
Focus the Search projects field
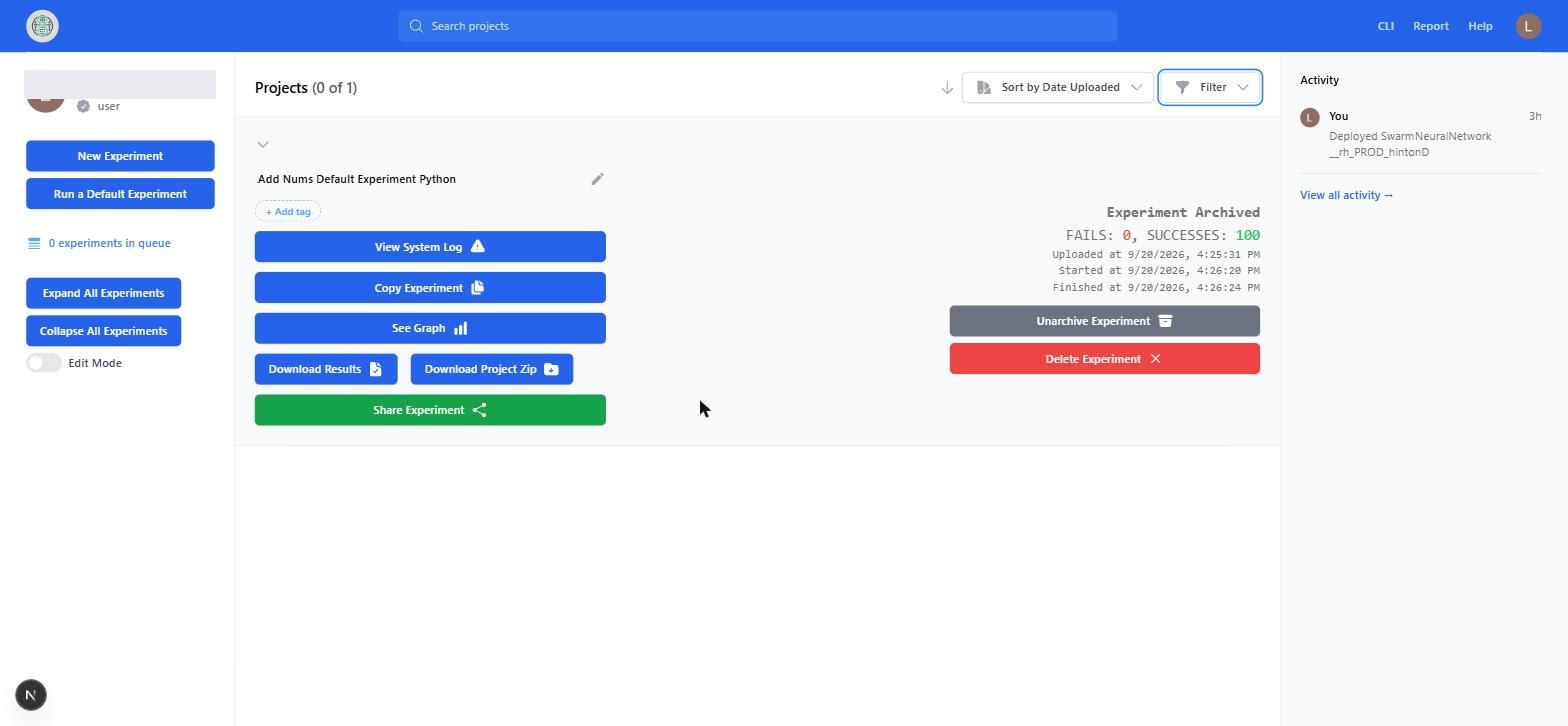pos(757,26)
